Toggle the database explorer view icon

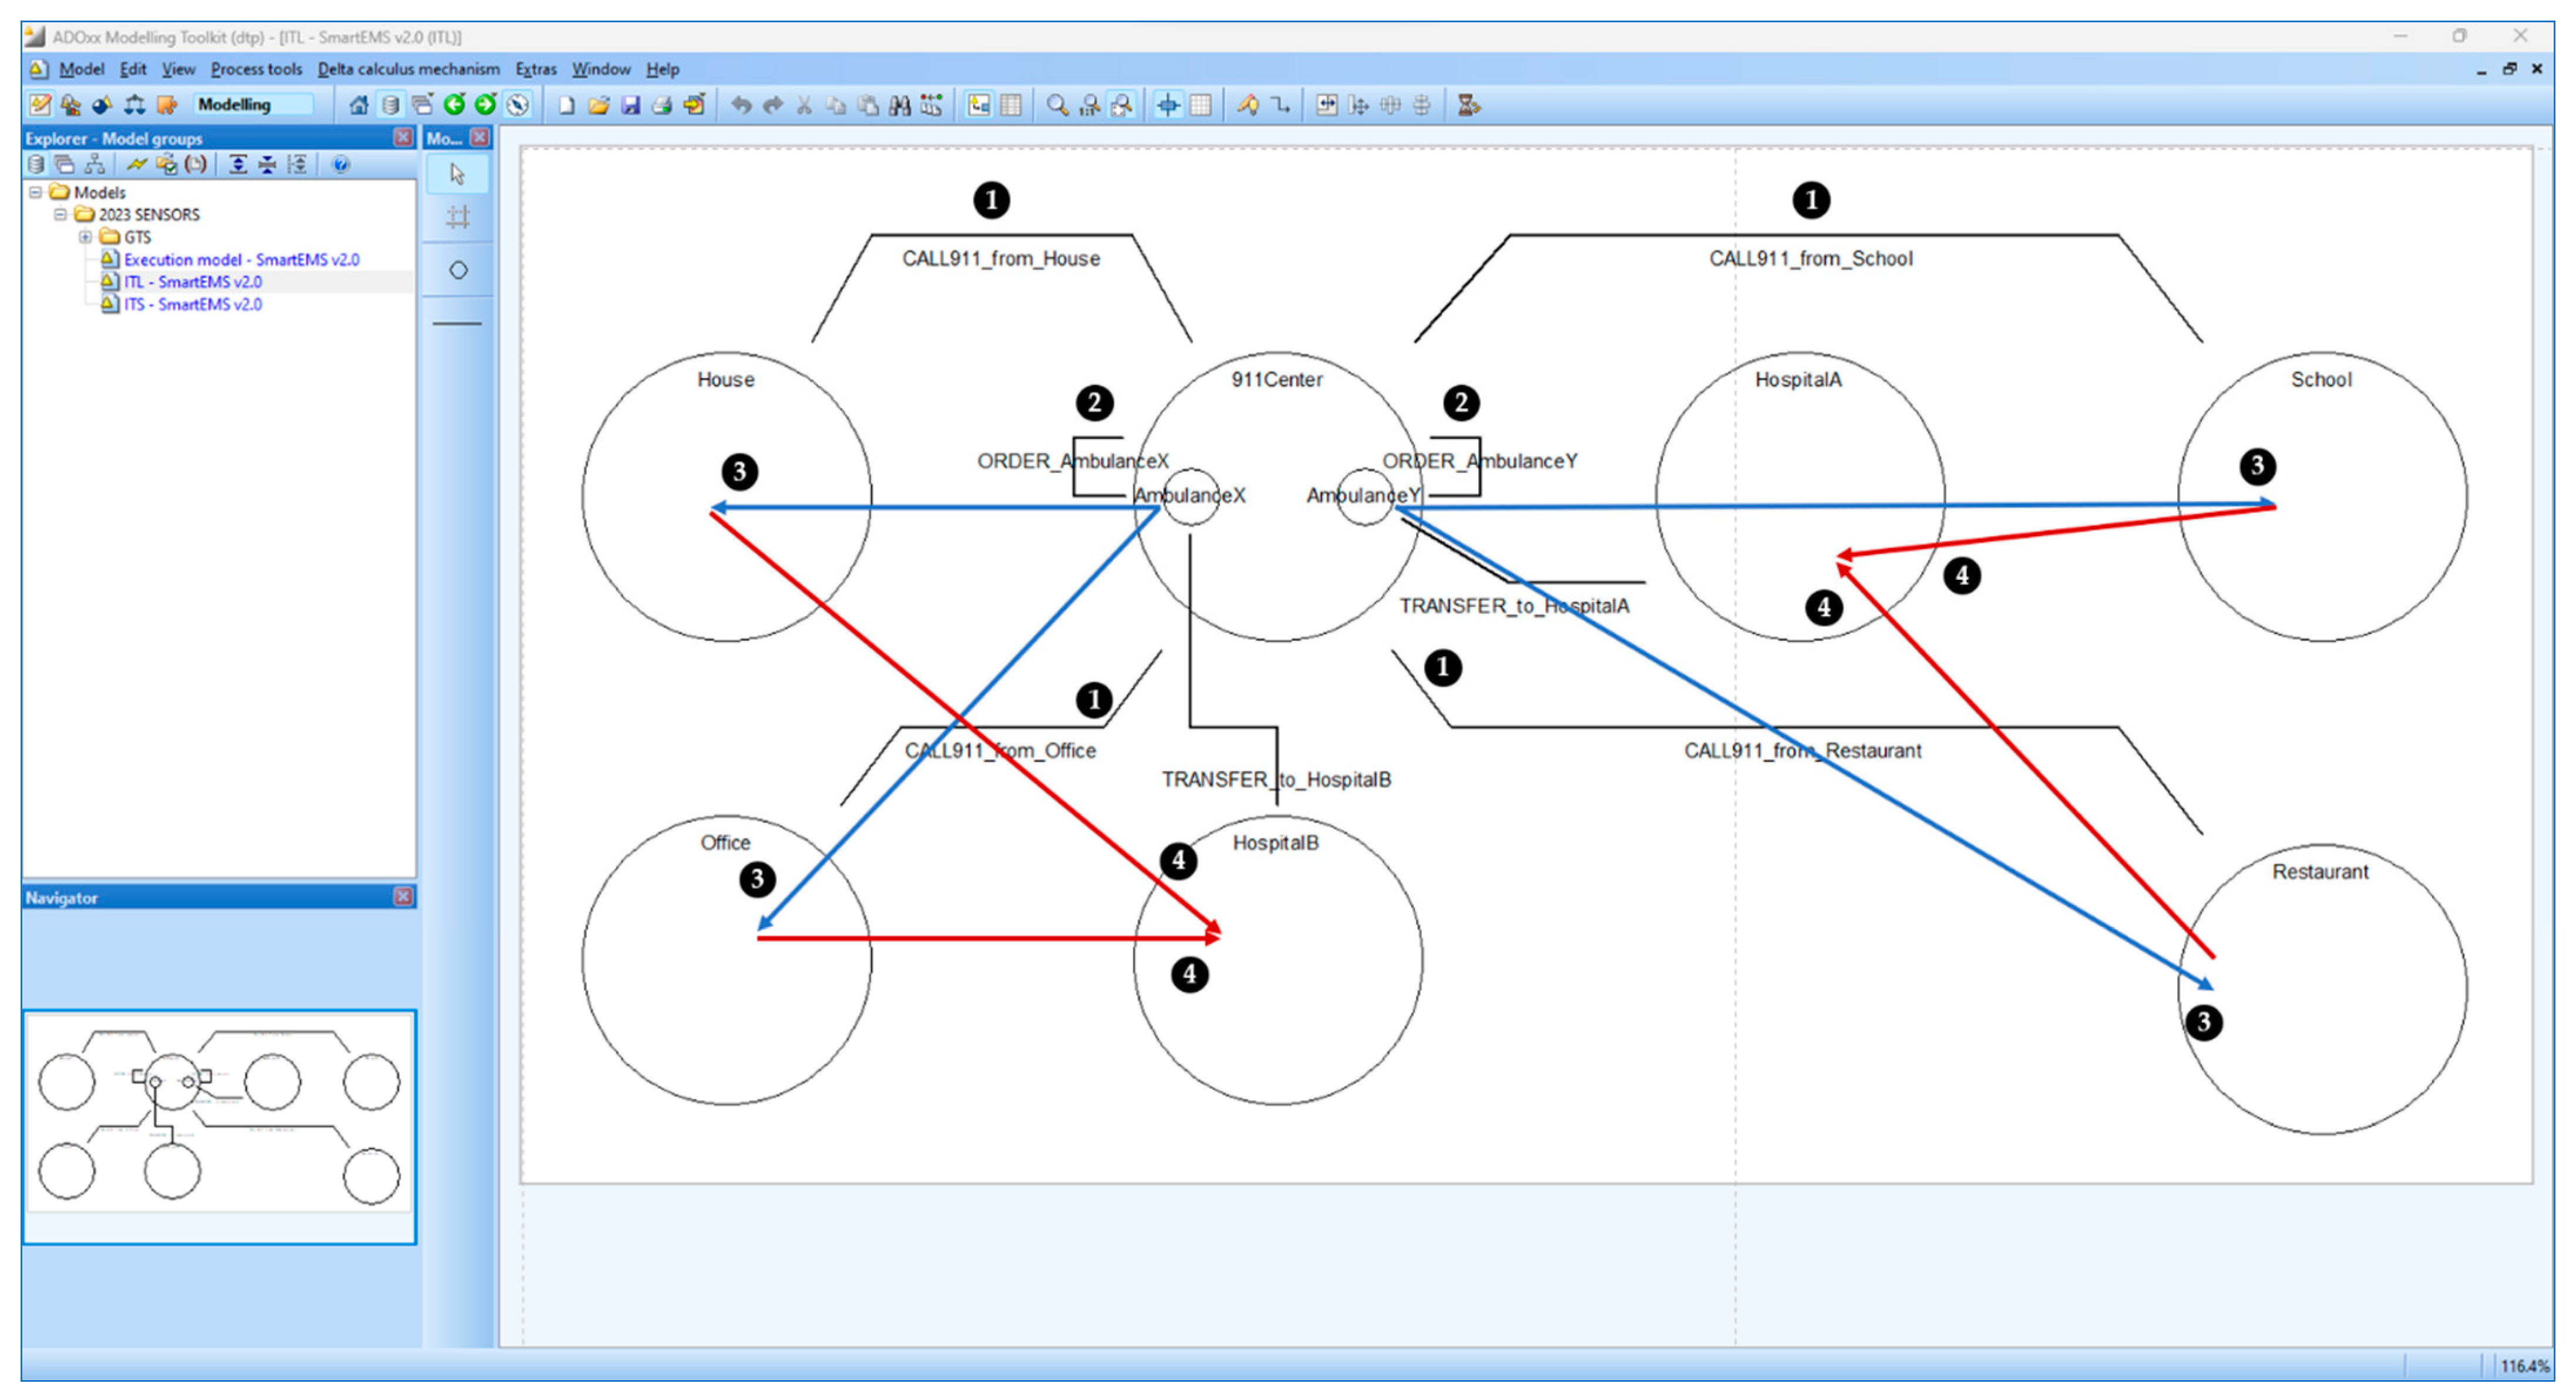[x=391, y=105]
